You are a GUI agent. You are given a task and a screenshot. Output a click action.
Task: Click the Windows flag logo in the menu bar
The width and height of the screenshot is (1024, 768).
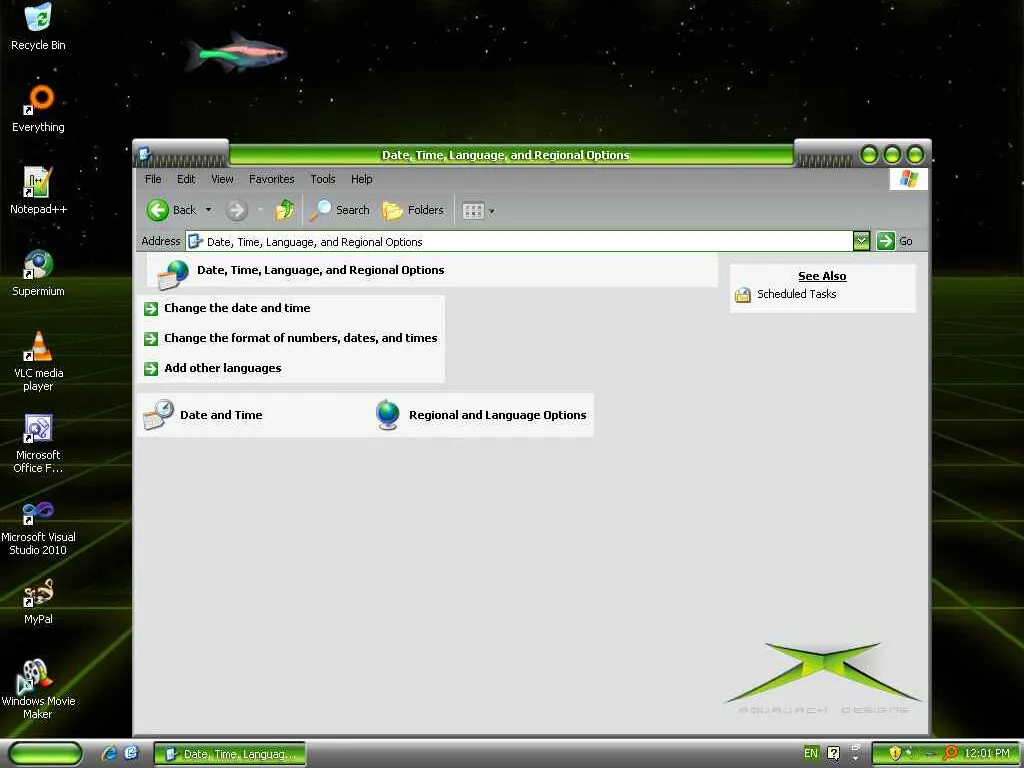point(908,179)
